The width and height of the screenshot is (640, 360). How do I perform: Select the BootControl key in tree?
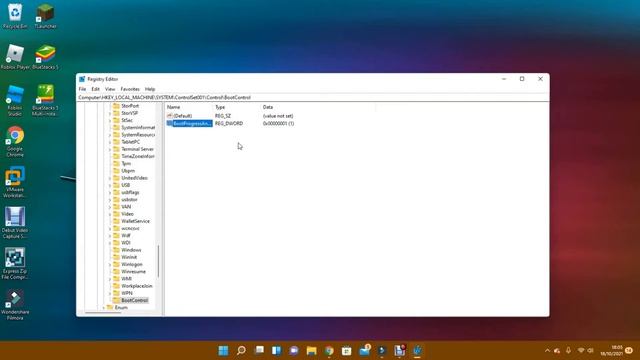134,300
